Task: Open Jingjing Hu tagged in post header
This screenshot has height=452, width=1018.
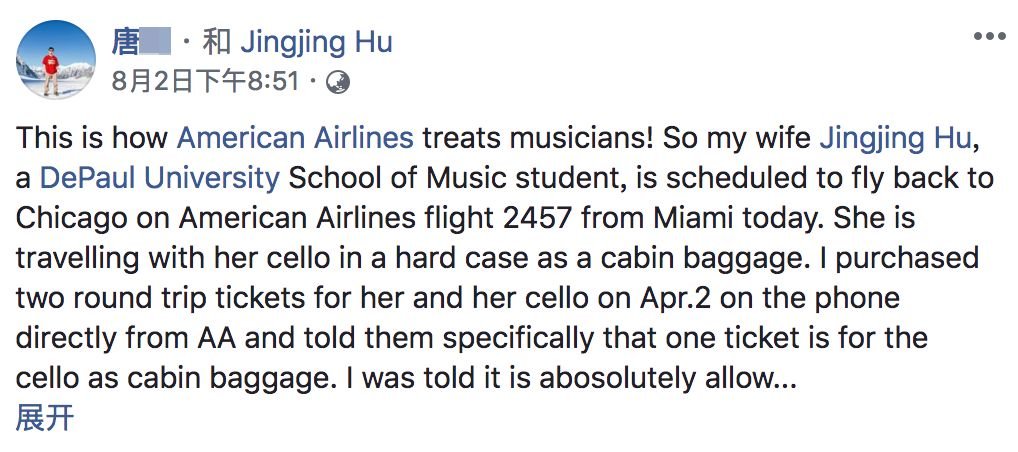Action: (315, 42)
